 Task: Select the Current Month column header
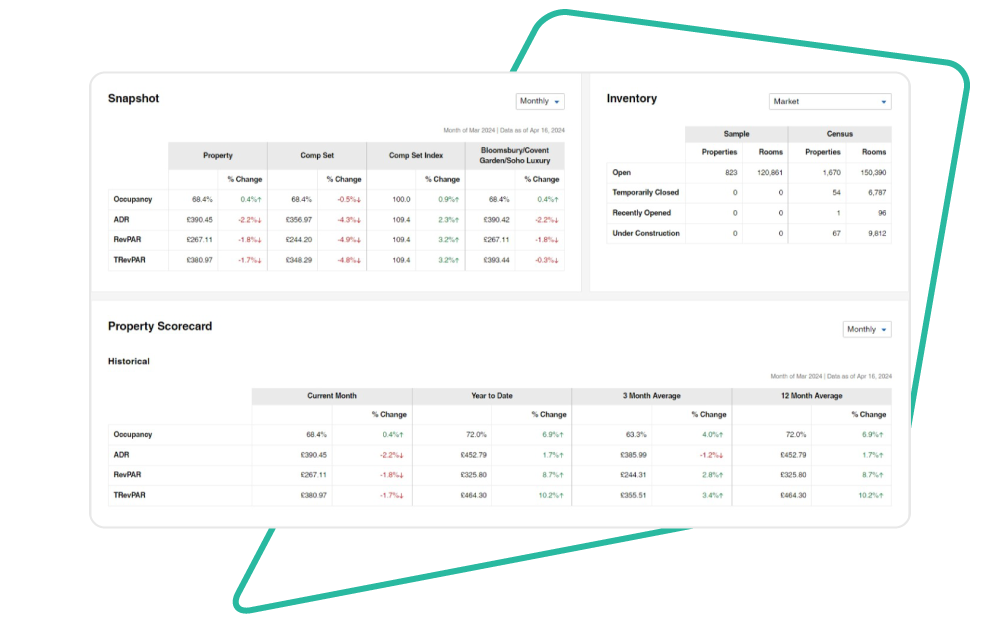point(331,396)
